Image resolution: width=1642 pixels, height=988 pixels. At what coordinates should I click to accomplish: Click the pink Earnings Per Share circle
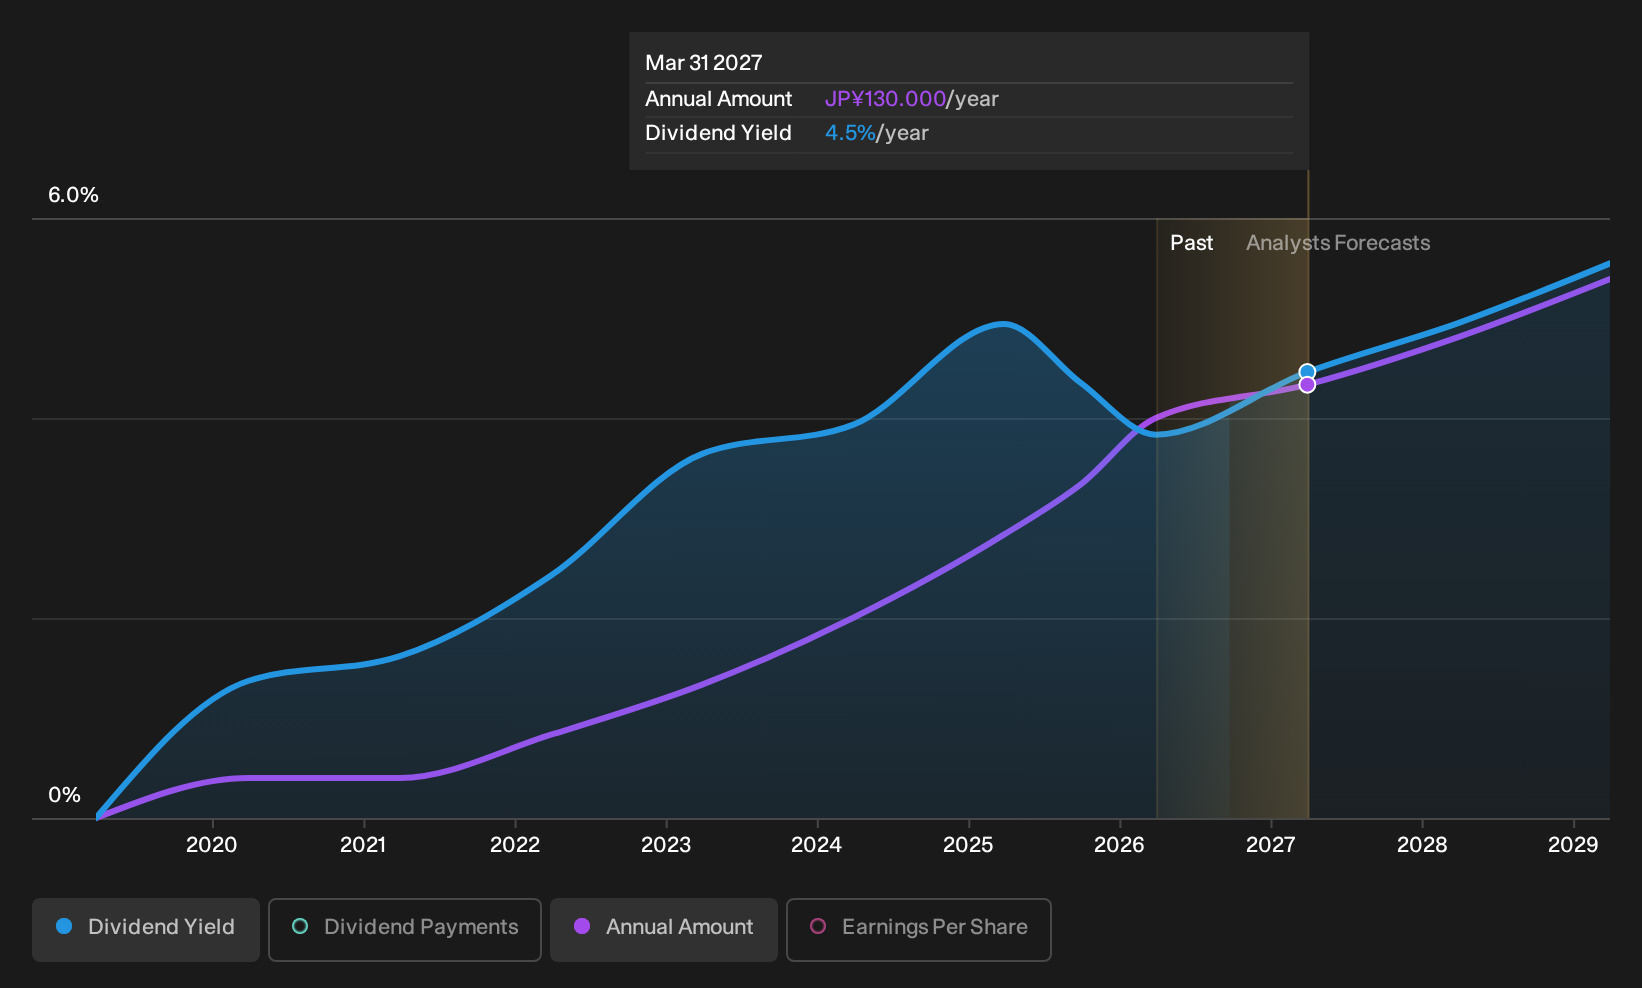pyautogui.click(x=818, y=927)
